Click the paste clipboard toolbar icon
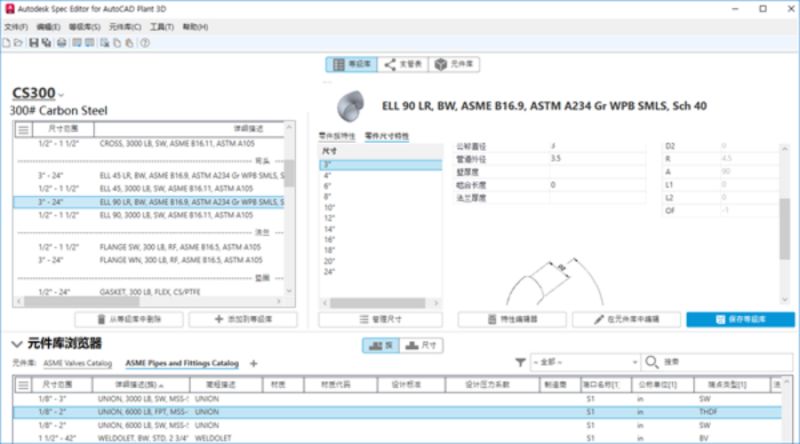Image resolution: width=800 pixels, height=444 pixels. pos(130,43)
